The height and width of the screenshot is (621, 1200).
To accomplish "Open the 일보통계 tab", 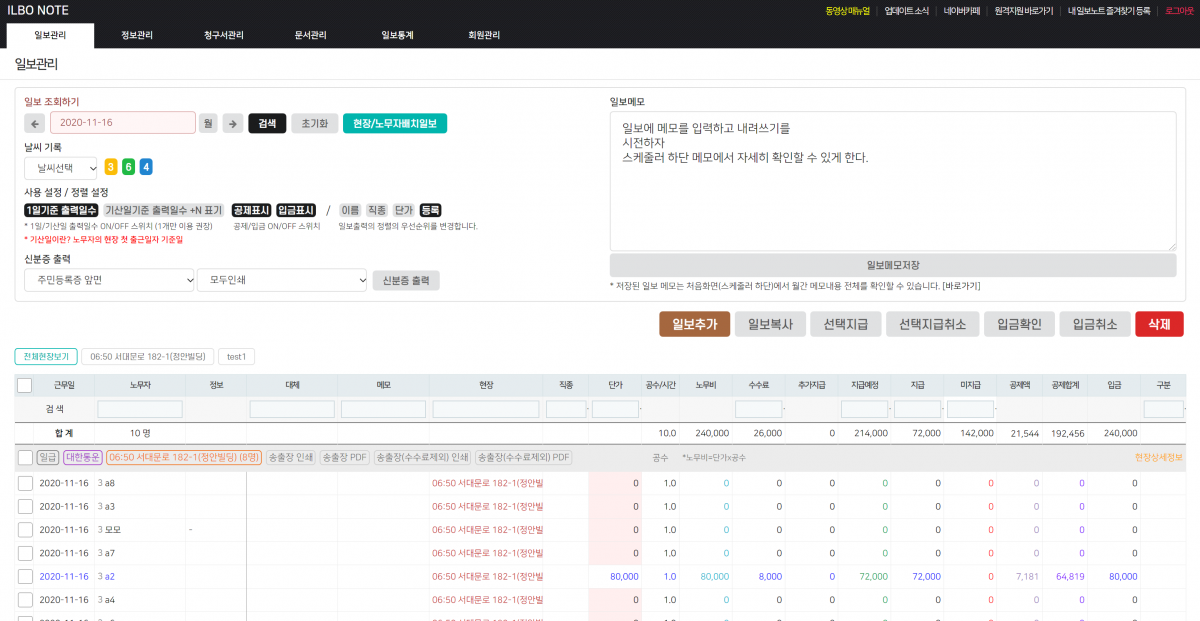I will (397, 35).
